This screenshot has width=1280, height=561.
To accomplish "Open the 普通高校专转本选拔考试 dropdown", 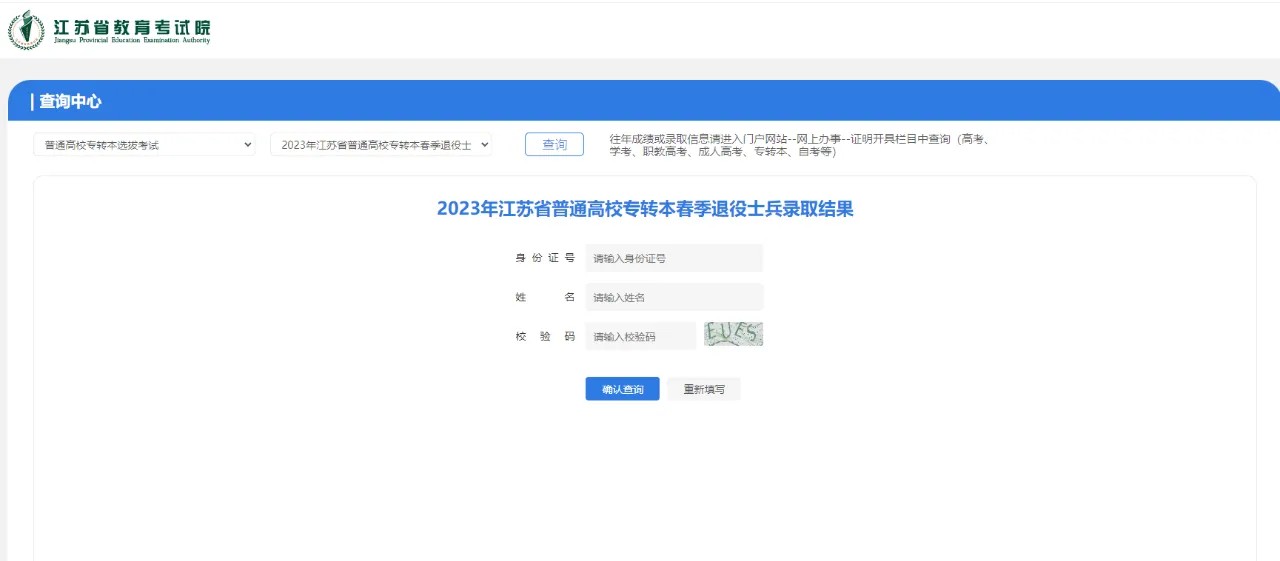I will (145, 145).
